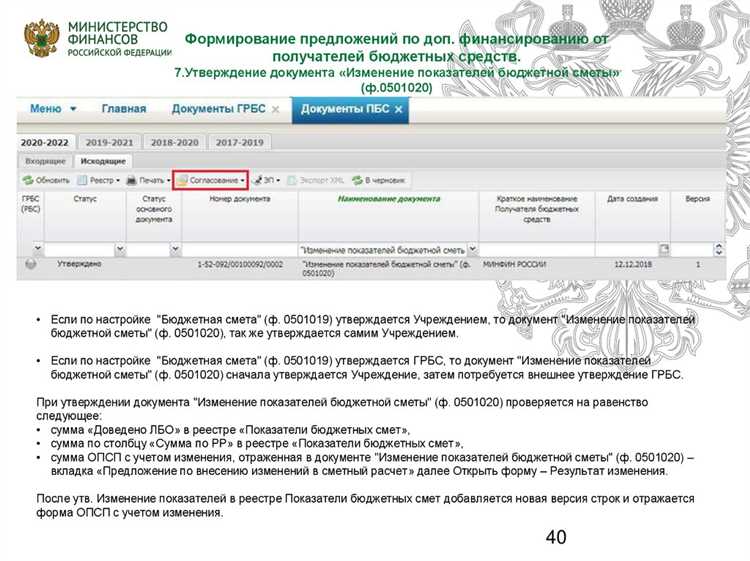Expand the Статус column filter dropdown
Screen dimensions: 750x561
pyautogui.click(x=120, y=249)
